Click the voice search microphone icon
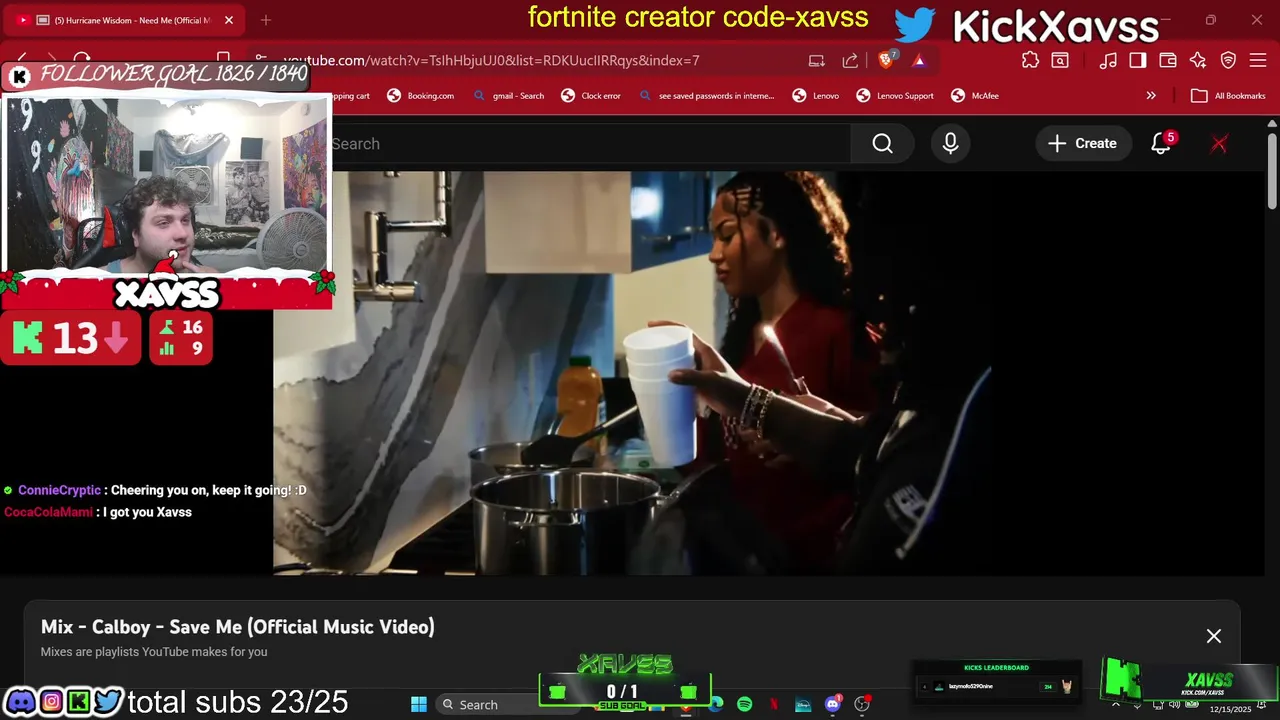 pos(950,144)
